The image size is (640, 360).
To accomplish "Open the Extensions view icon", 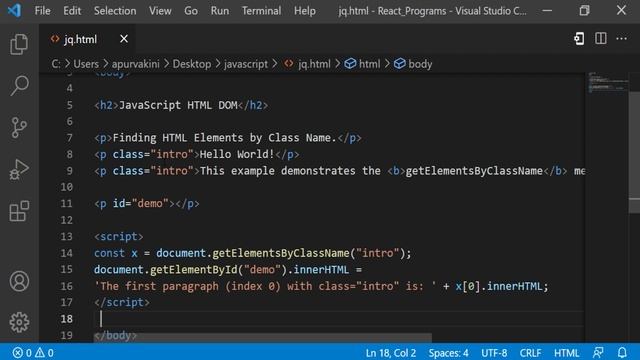I will click(x=19, y=211).
